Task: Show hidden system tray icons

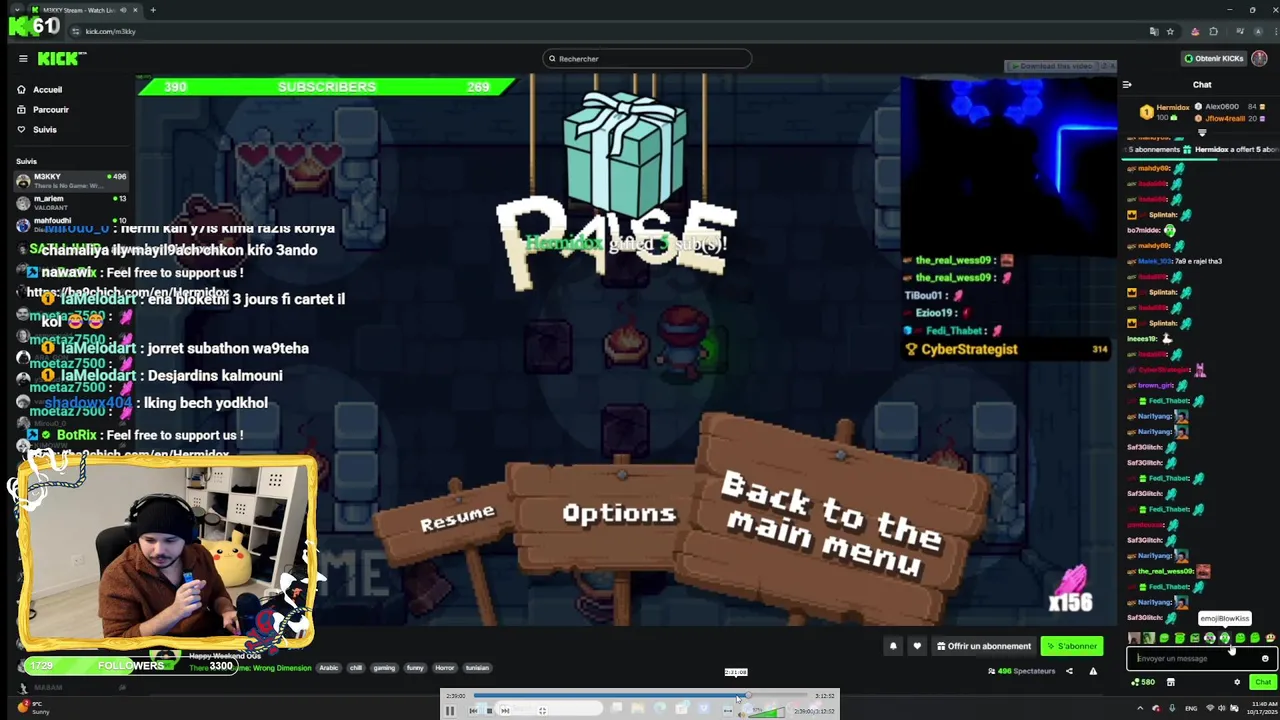Action: point(1140,708)
